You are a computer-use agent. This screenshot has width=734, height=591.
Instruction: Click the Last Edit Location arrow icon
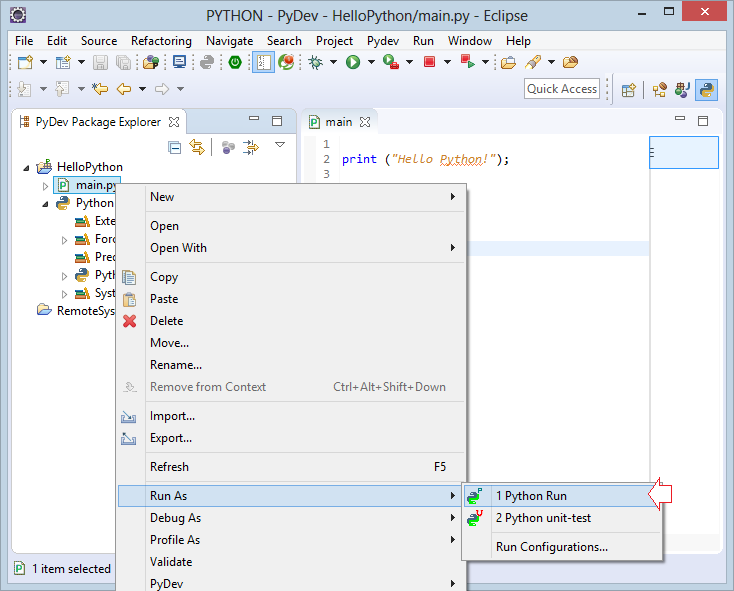pyautogui.click(x=100, y=88)
